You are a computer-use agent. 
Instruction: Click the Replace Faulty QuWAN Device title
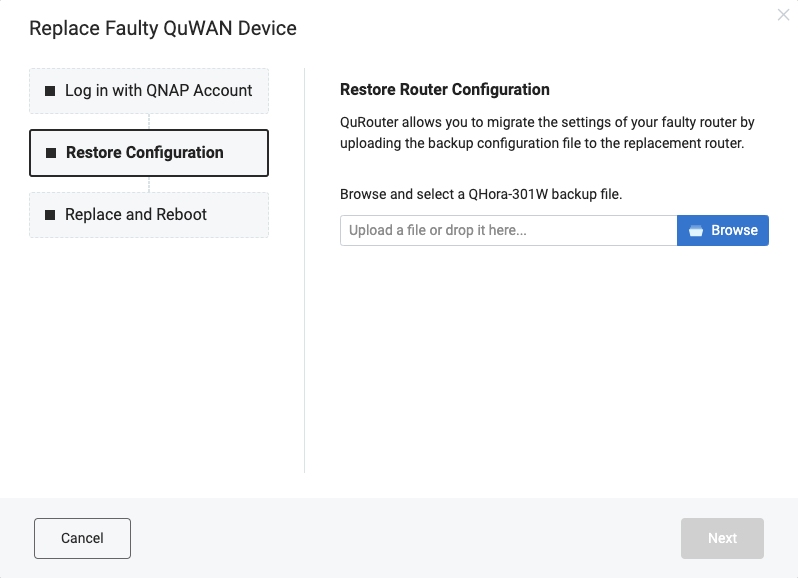[163, 28]
